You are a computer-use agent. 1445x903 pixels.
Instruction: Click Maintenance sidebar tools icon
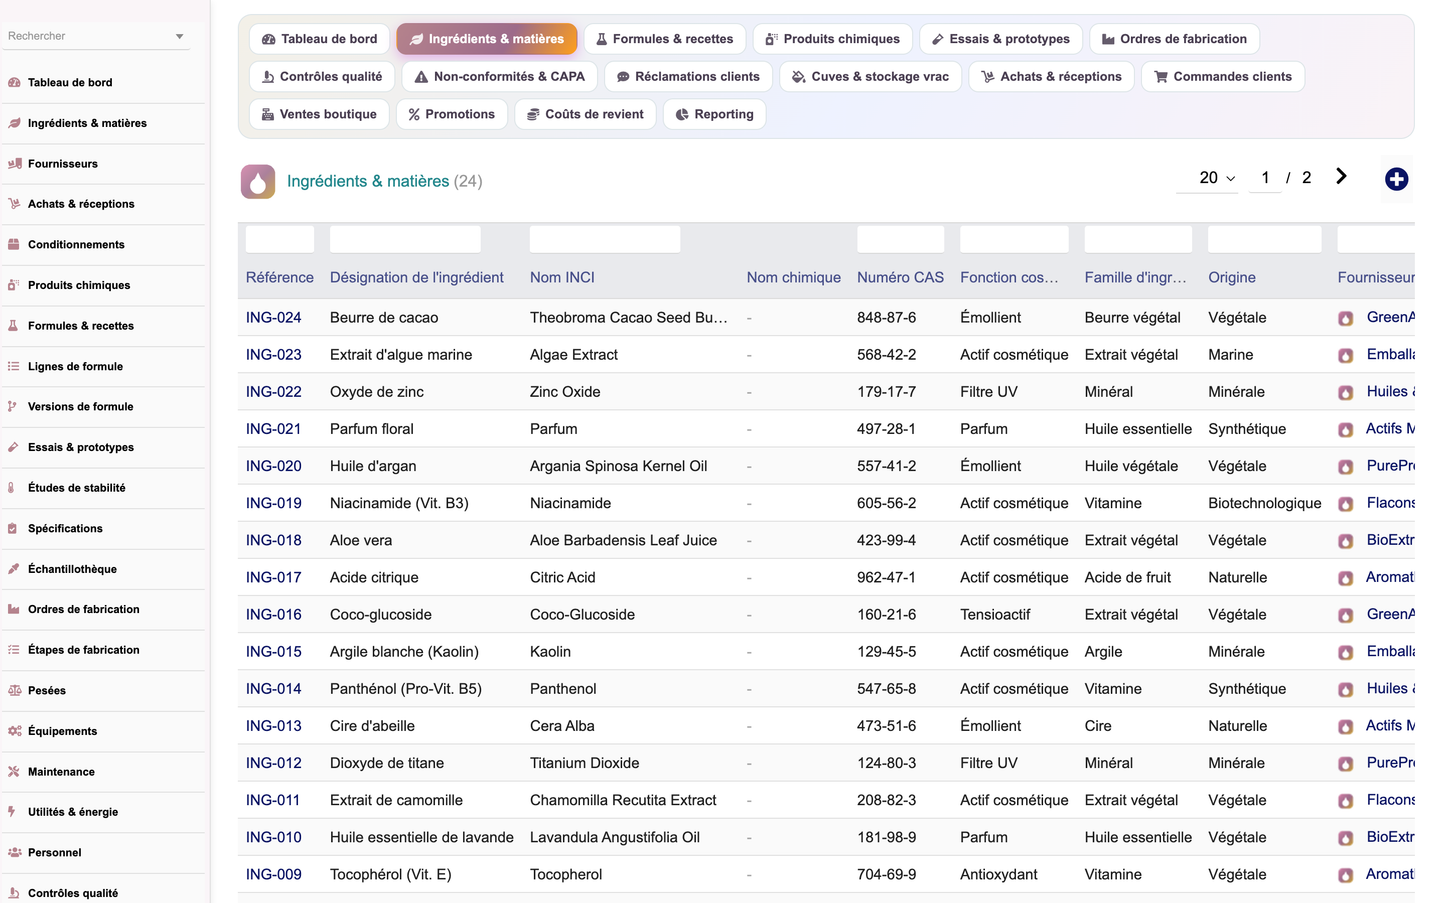pyautogui.click(x=14, y=772)
